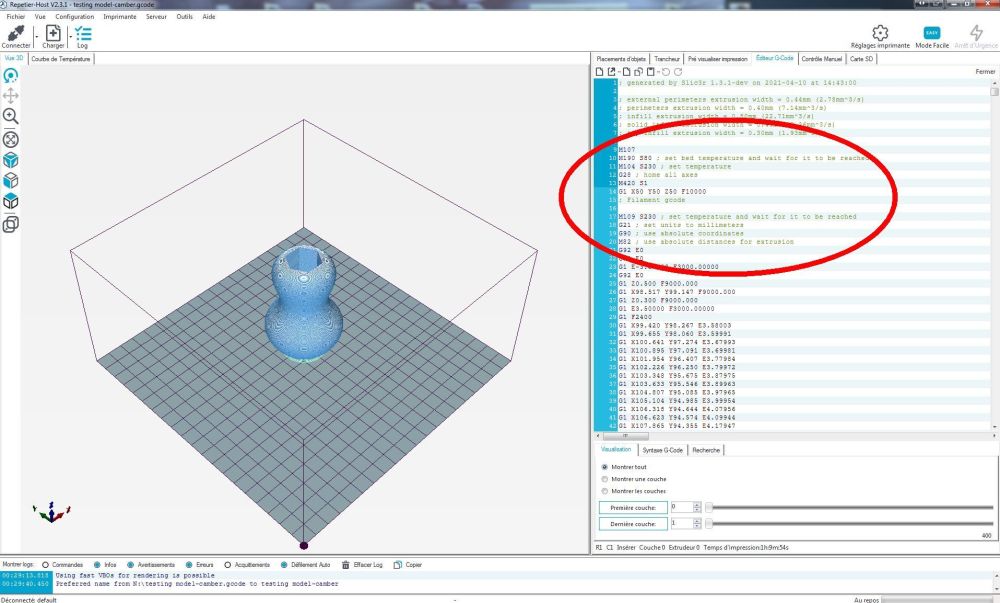Image resolution: width=1000 pixels, height=603 pixels.
Task: Toggle the Log list icon
Action: coord(83,33)
